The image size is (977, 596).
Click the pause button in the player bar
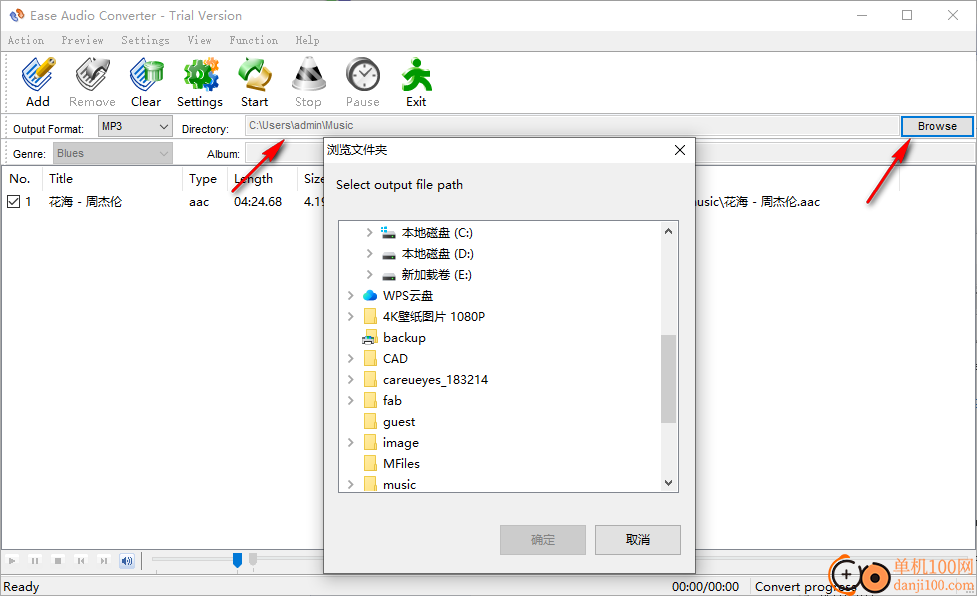tap(35, 561)
